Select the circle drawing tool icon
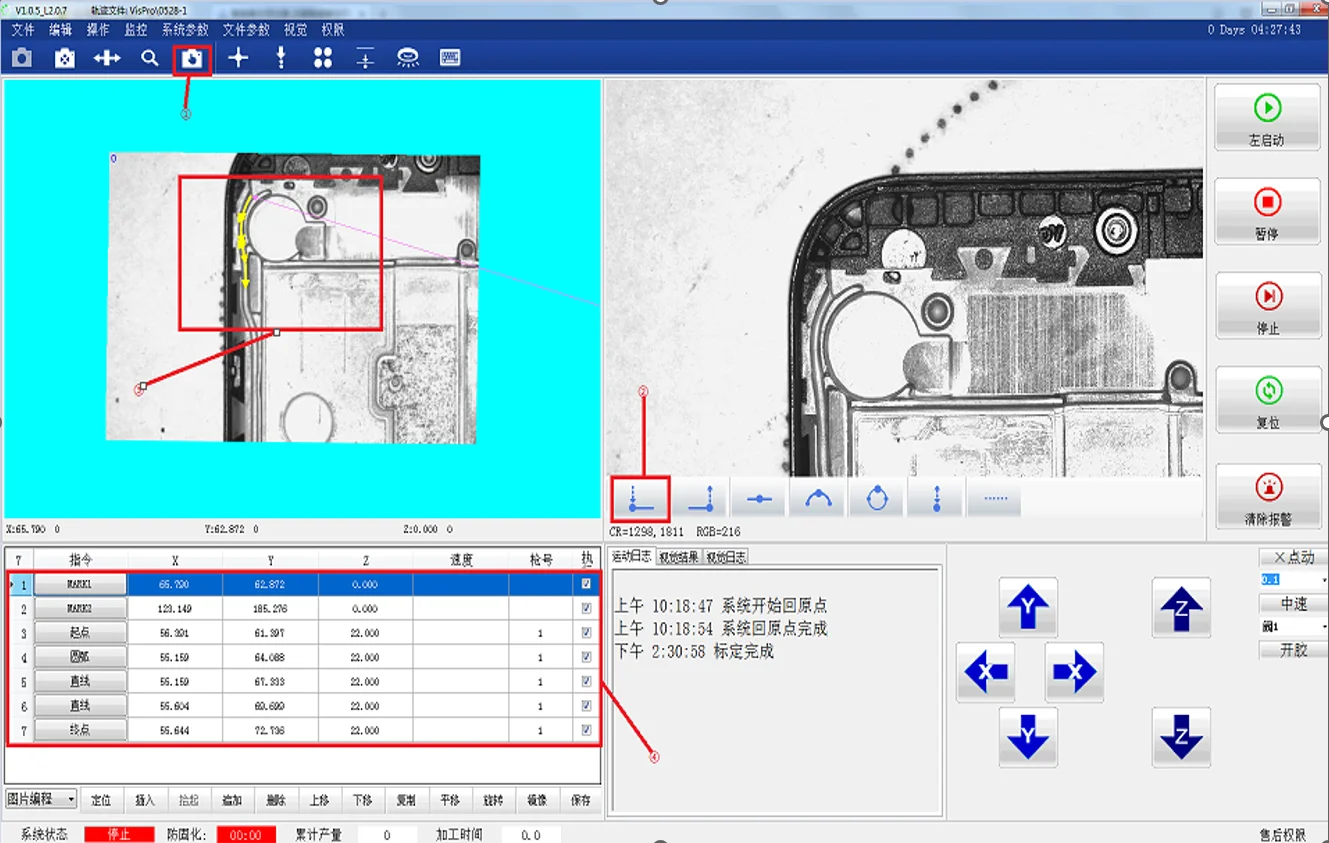Screen dimensions: 1329x843 (877, 497)
